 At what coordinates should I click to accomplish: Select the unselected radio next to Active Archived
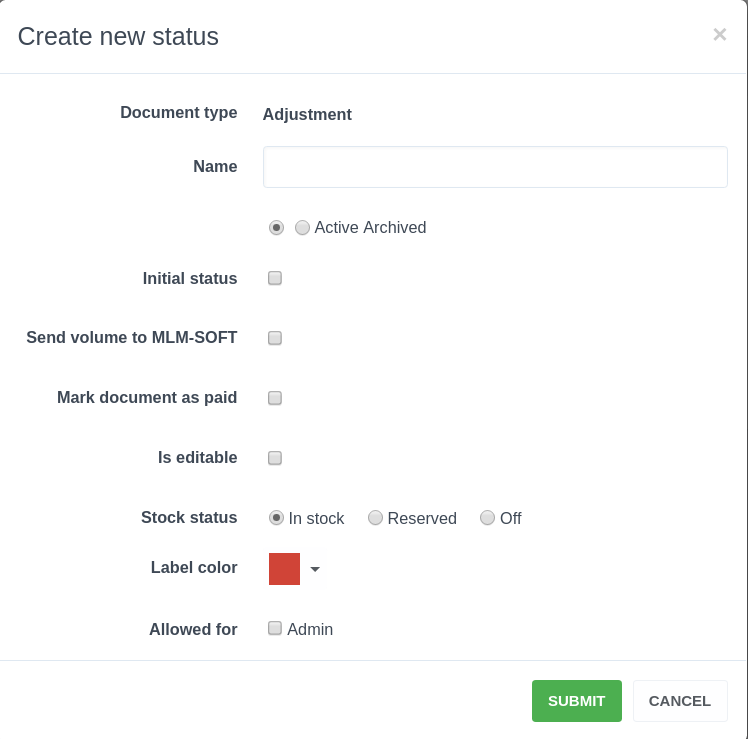(302, 228)
